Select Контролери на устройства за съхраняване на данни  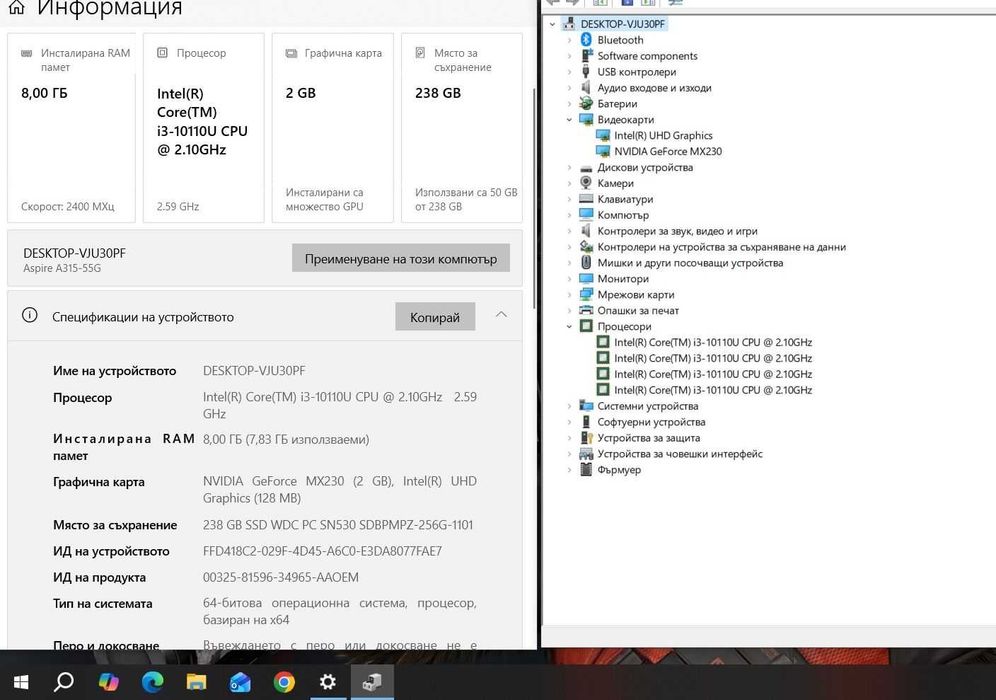coord(722,247)
